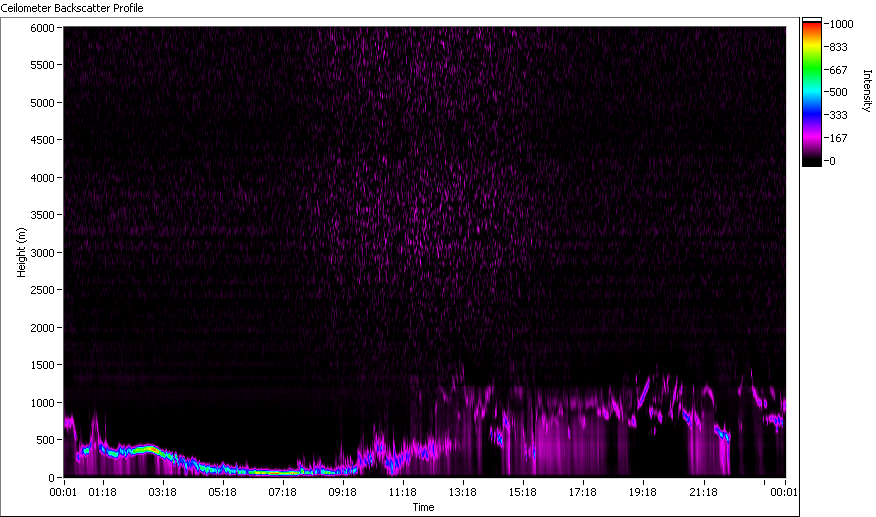Click the 1000 height tick label

pos(42,402)
